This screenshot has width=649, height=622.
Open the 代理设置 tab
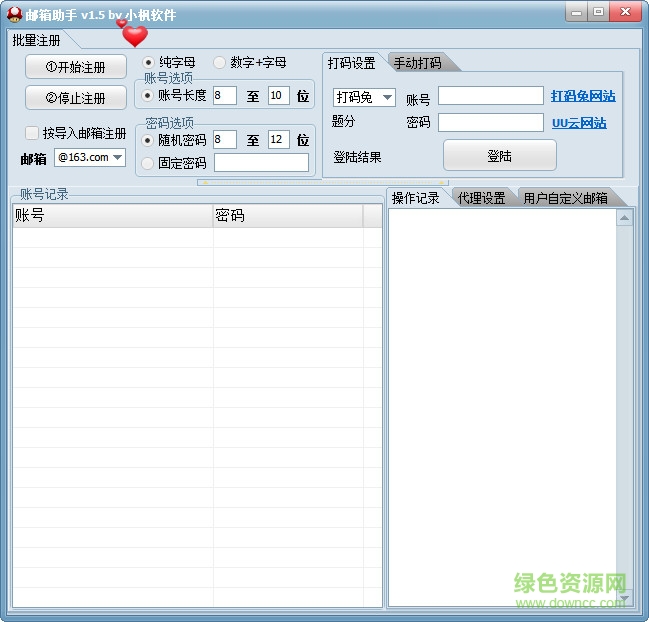tap(481, 198)
